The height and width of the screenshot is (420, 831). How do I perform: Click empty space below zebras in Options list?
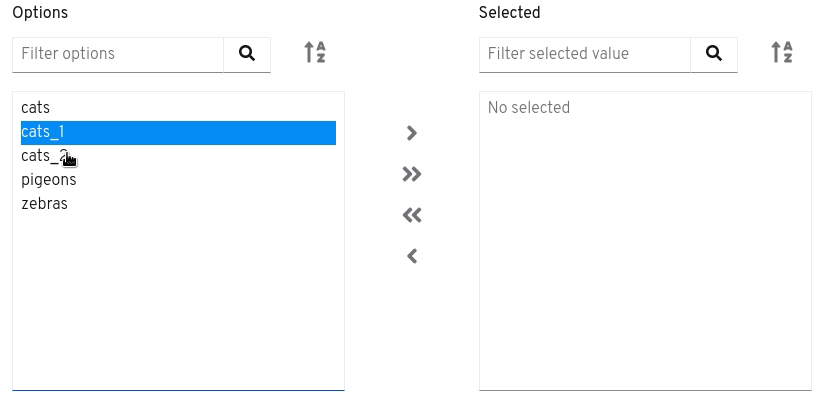click(178, 302)
